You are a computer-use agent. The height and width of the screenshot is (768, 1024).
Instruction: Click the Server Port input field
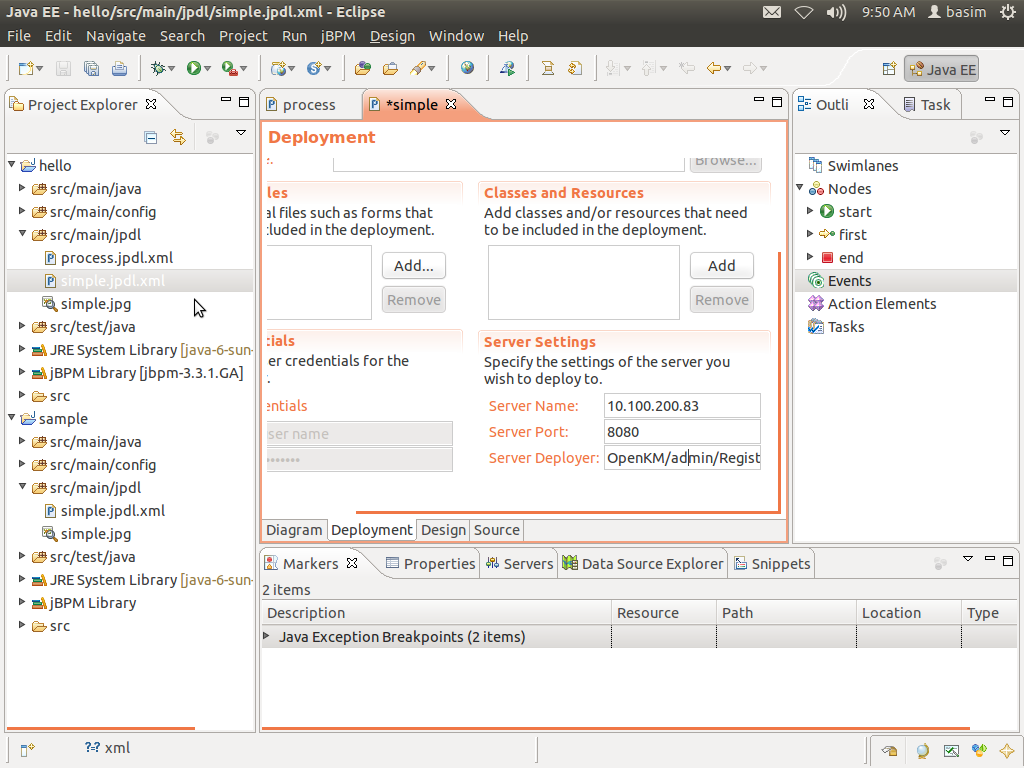point(682,432)
